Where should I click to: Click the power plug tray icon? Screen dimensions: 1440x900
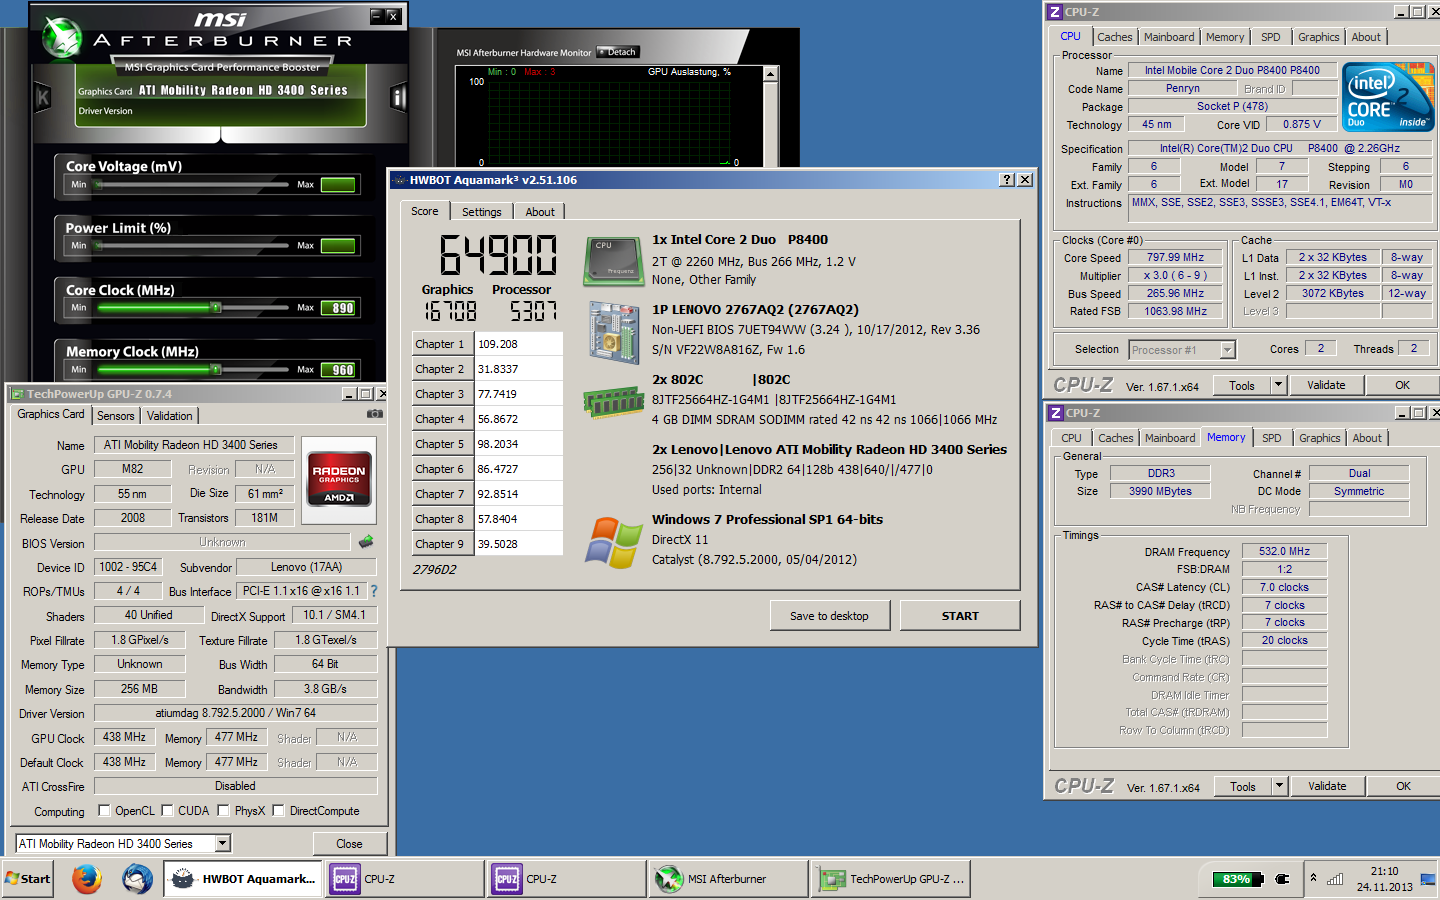coord(1282,879)
